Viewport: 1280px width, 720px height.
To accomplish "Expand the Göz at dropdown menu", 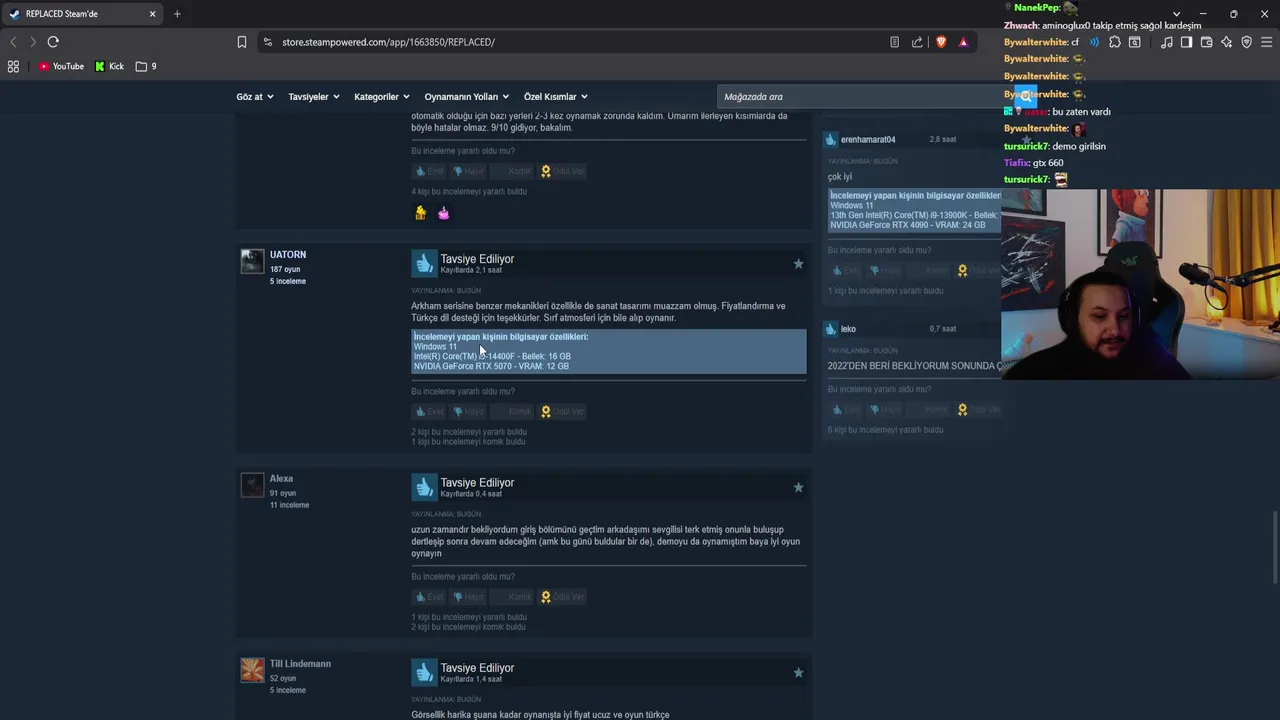I will pos(255,97).
